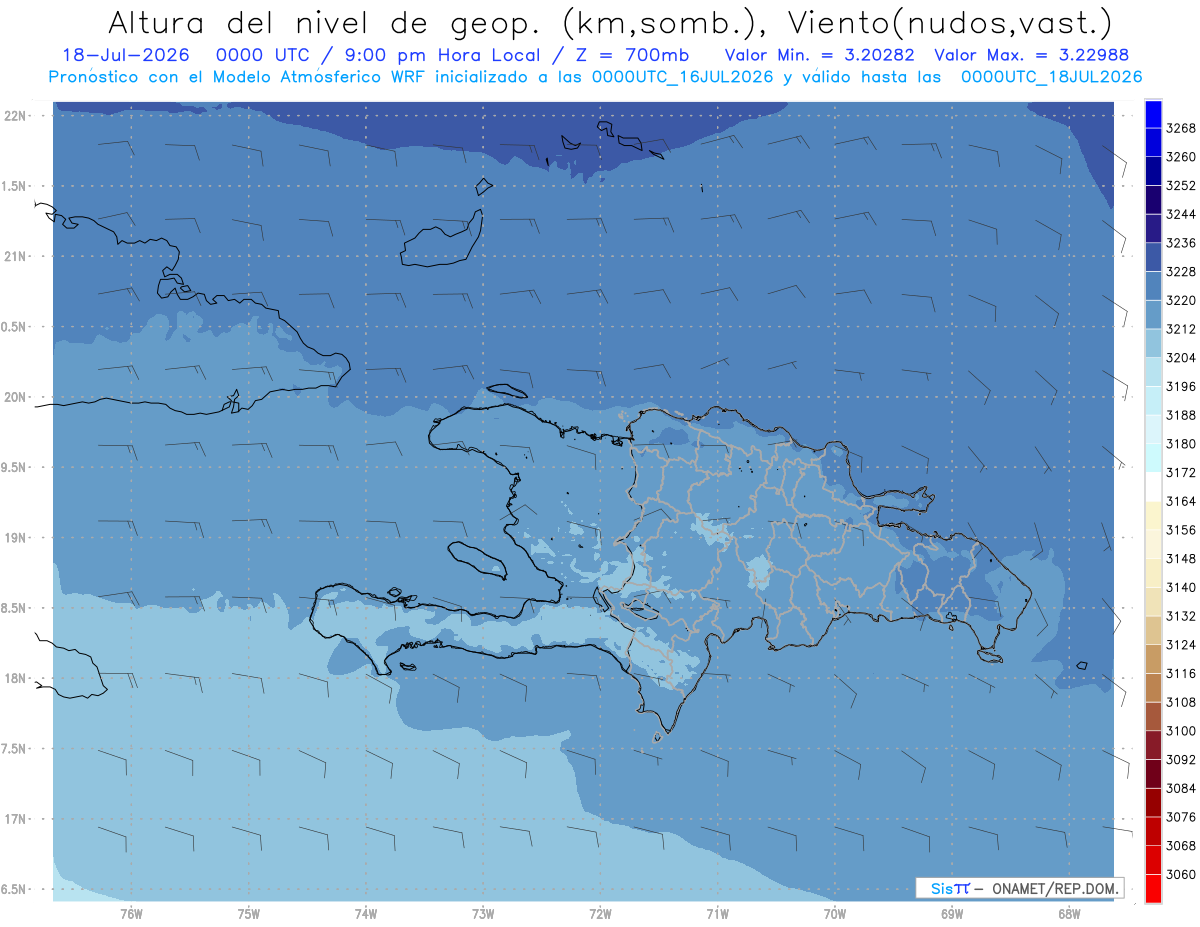Pick the dark maroon legend band between 3092 and 3084
1200x927 pixels.
[x=1153, y=774]
